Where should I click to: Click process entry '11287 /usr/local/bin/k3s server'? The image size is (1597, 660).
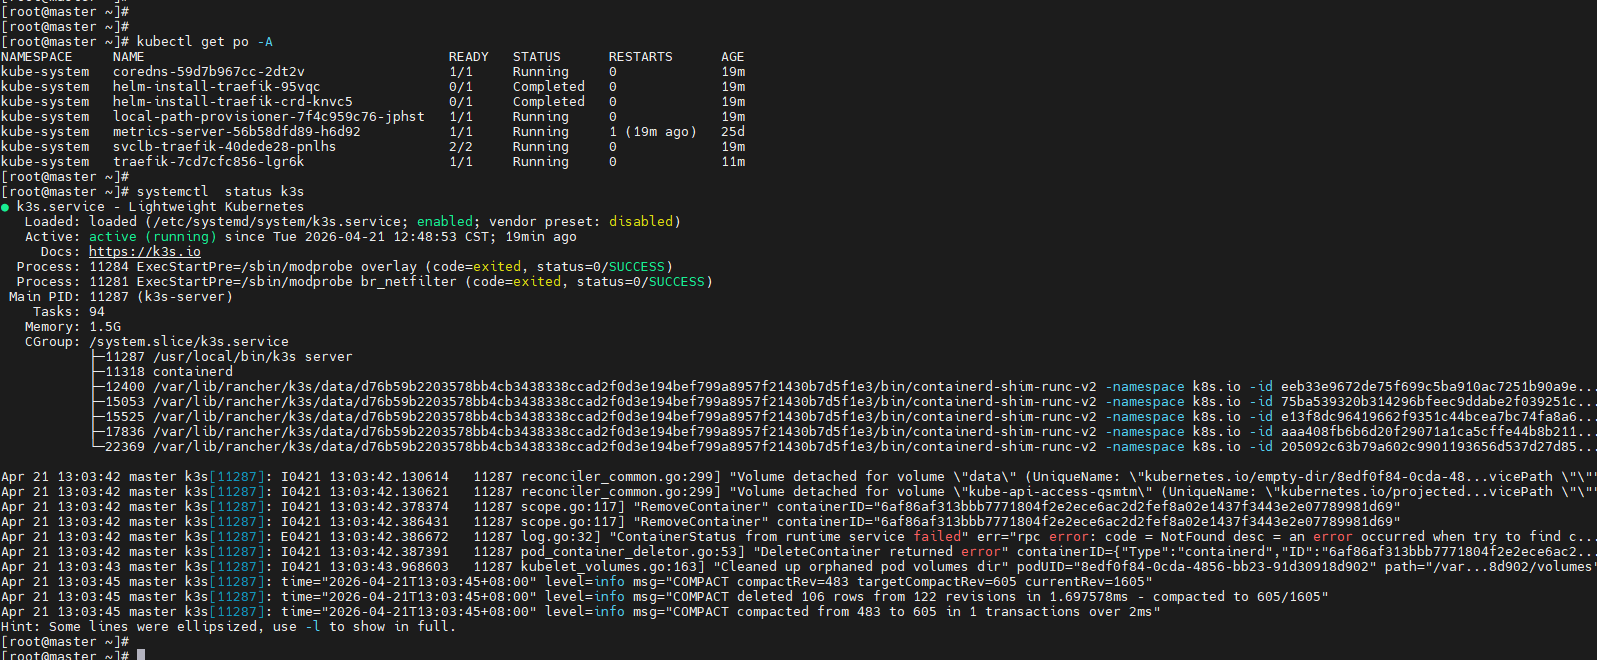tap(229, 357)
